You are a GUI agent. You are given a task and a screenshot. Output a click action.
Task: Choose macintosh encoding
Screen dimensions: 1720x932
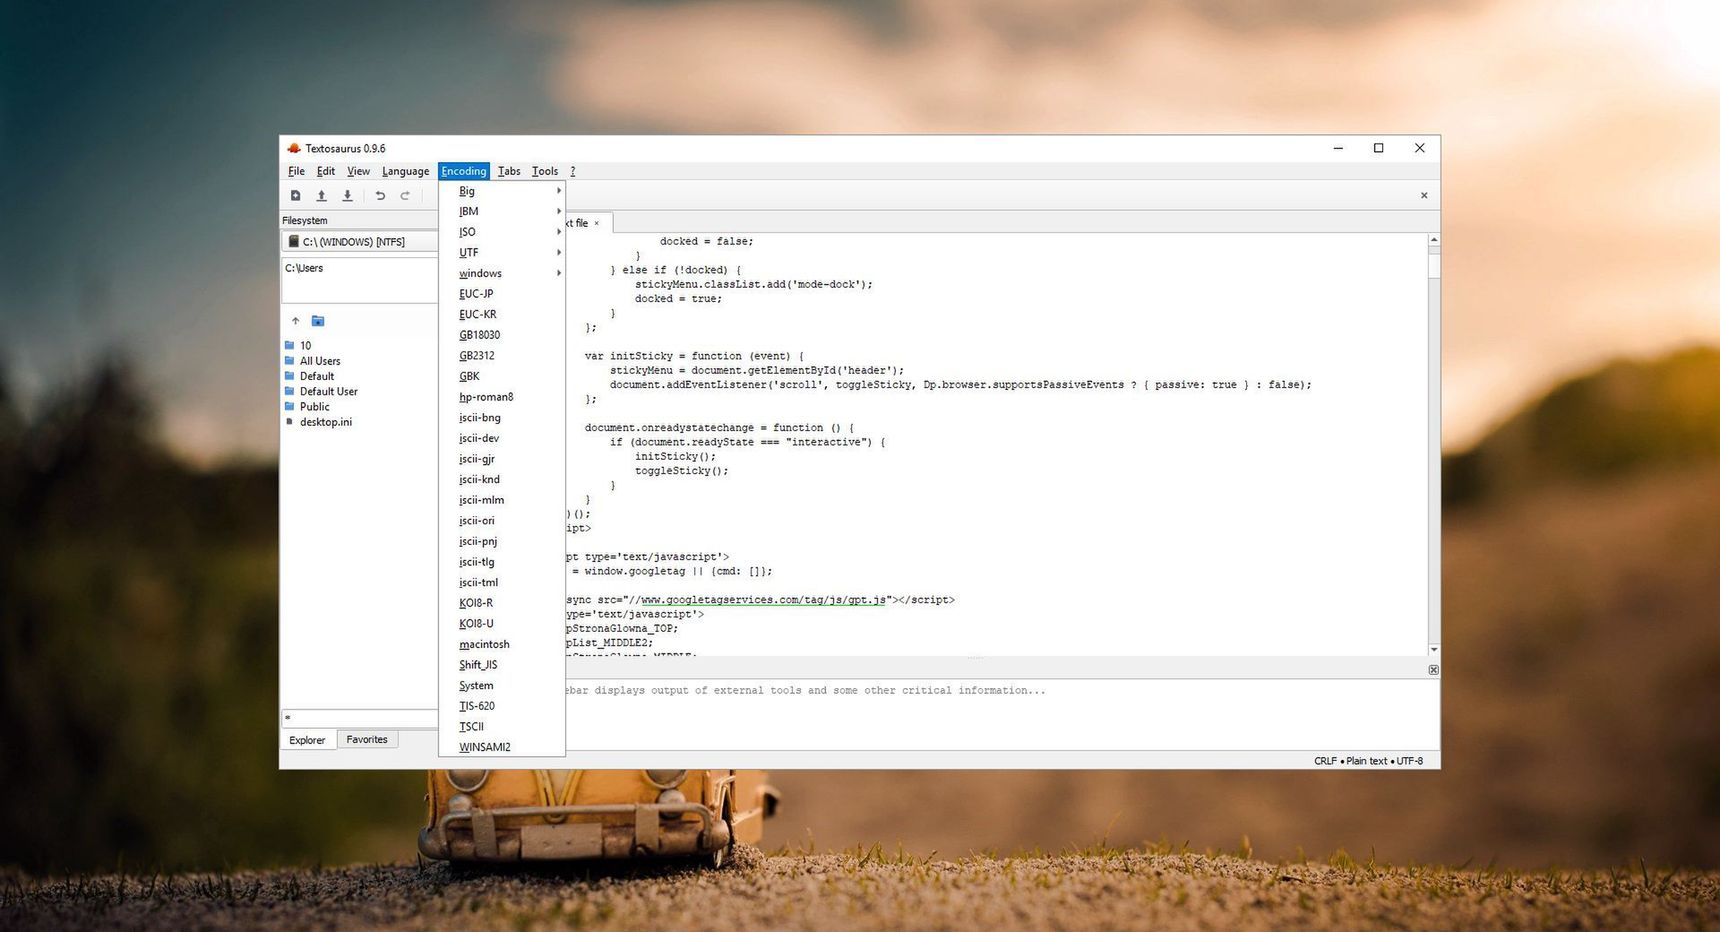coord(502,644)
